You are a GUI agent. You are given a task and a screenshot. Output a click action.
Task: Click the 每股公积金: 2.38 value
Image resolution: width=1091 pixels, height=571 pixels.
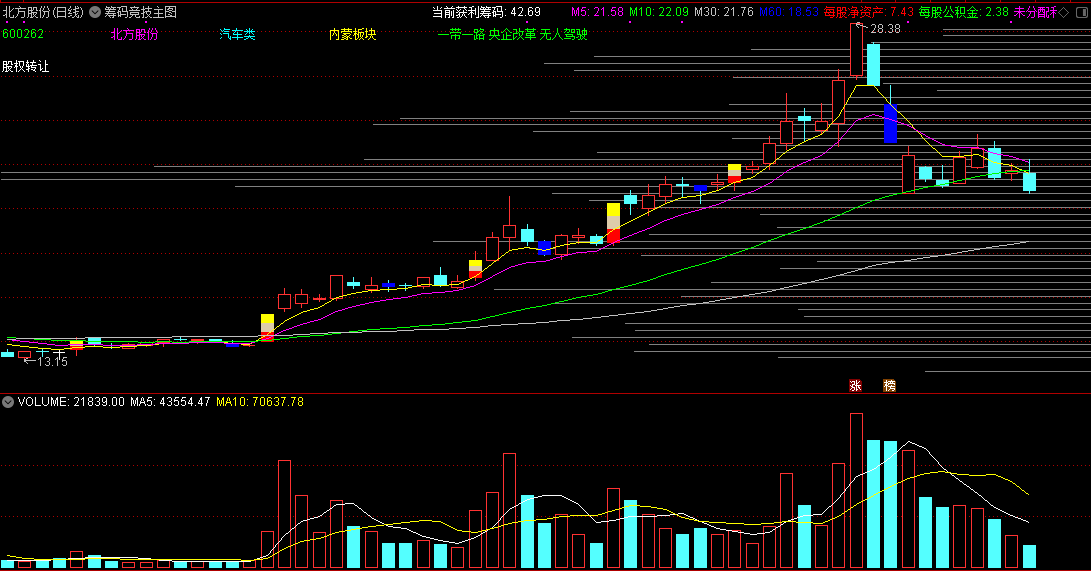click(x=964, y=12)
